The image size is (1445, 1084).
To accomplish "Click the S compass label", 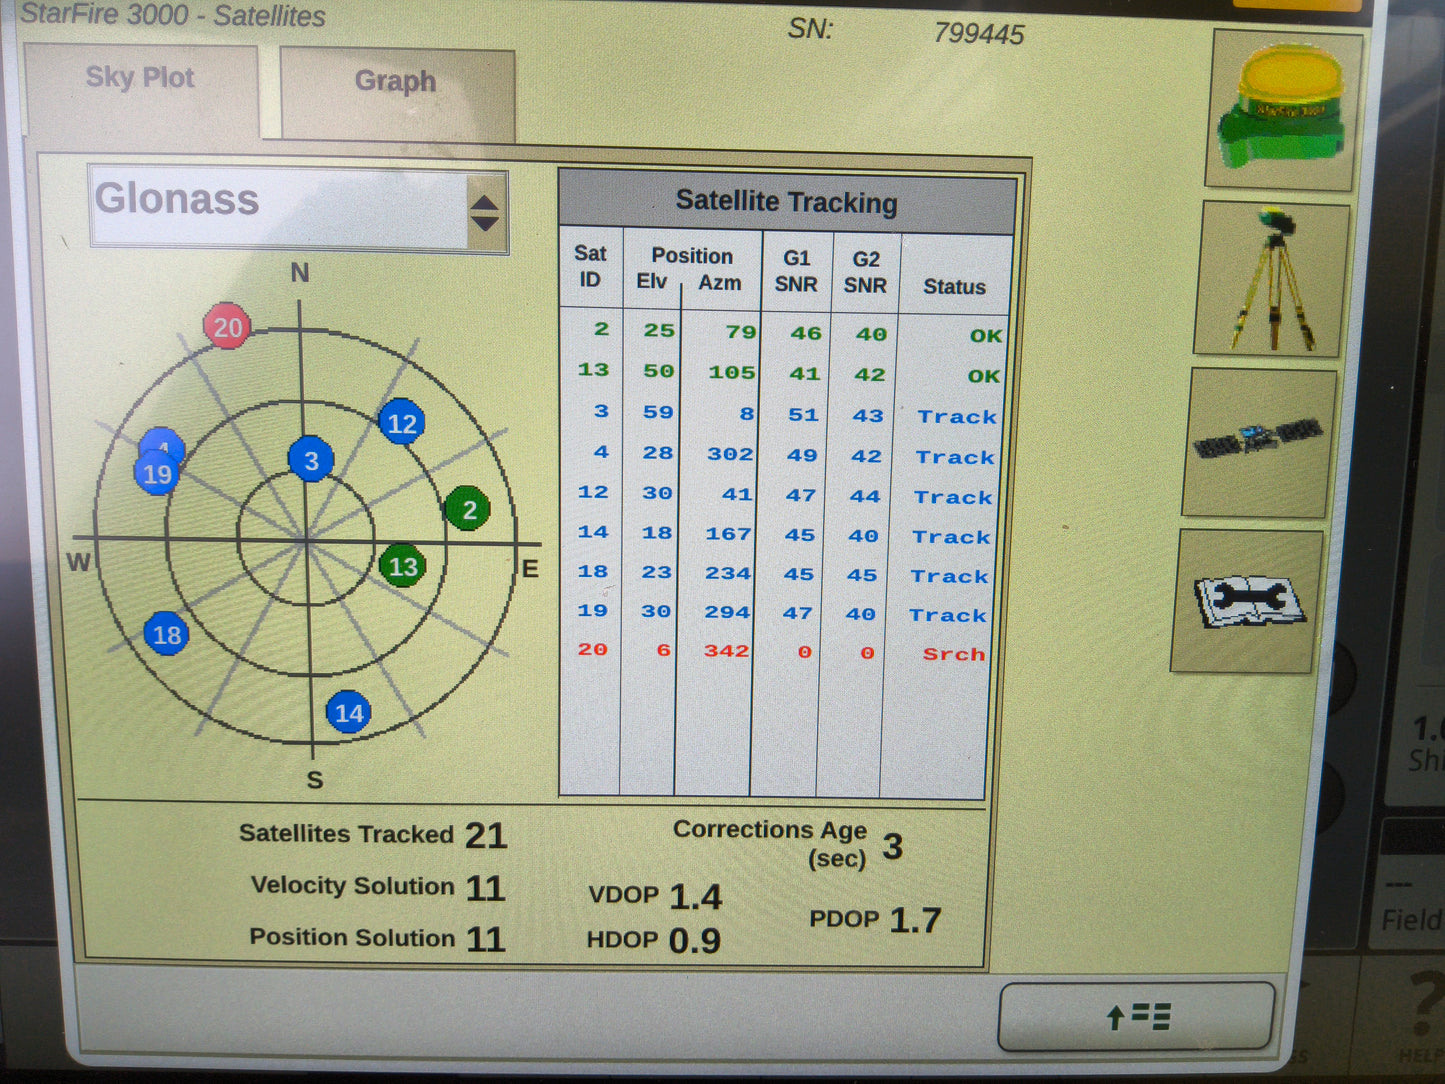I will tap(315, 780).
